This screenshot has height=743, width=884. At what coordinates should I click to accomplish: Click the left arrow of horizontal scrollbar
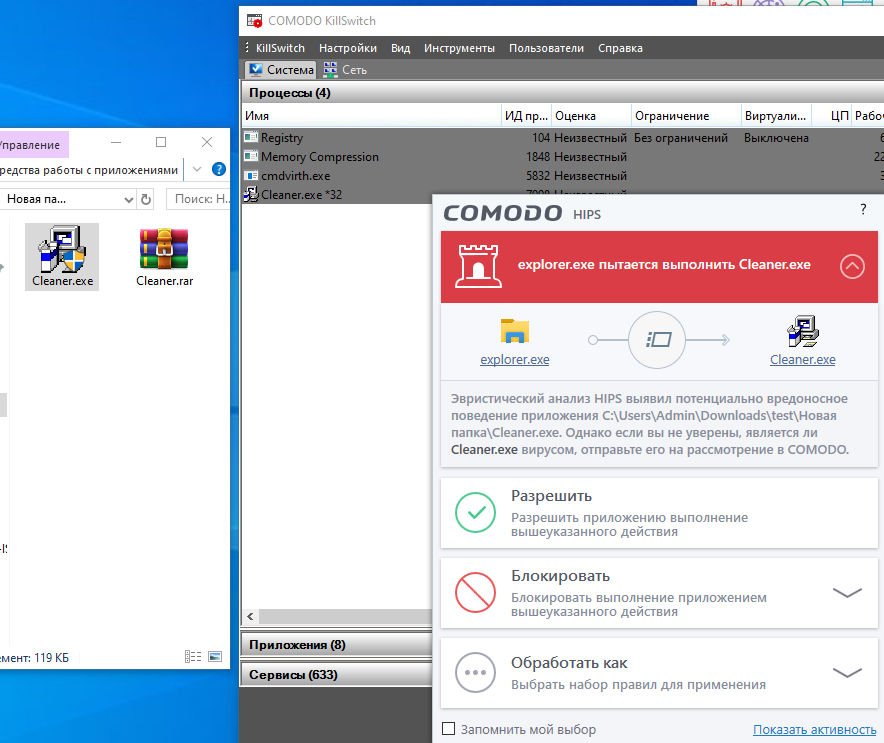pos(250,616)
